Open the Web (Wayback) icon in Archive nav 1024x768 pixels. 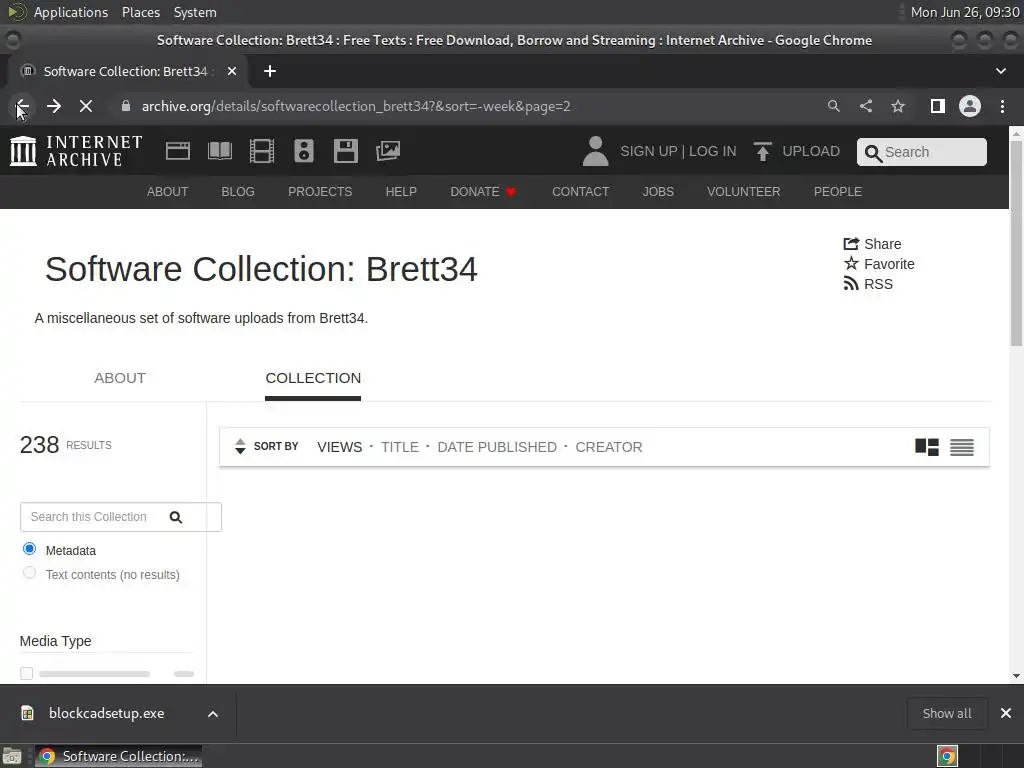click(178, 151)
